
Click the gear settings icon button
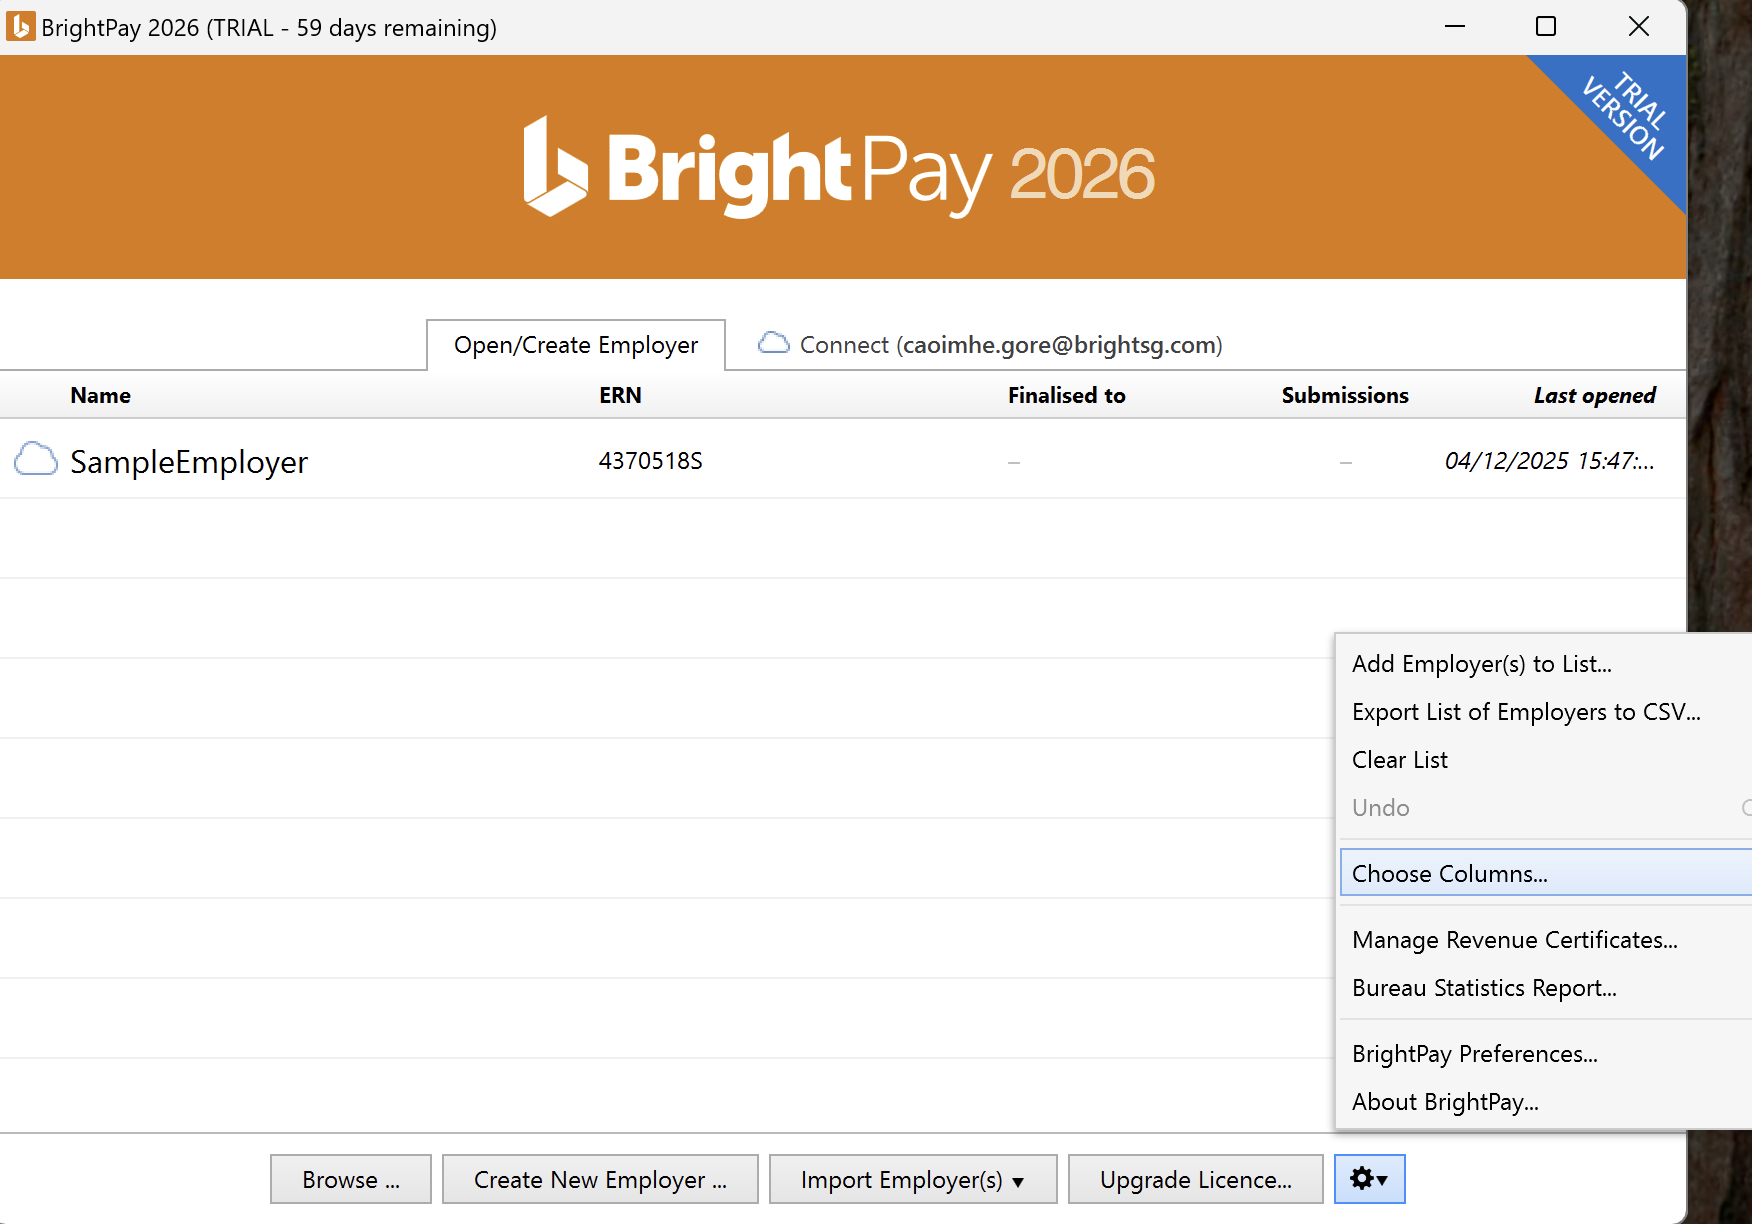1368,1179
